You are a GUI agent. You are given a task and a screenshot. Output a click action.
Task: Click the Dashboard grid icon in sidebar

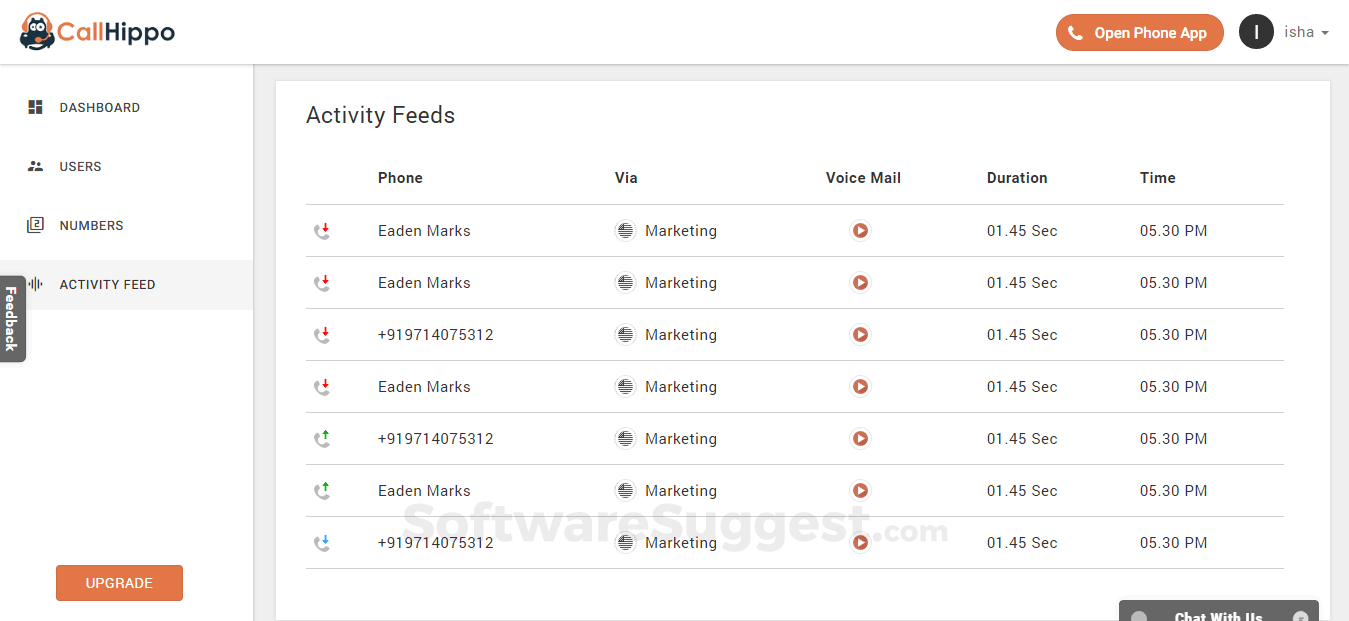[x=36, y=107]
